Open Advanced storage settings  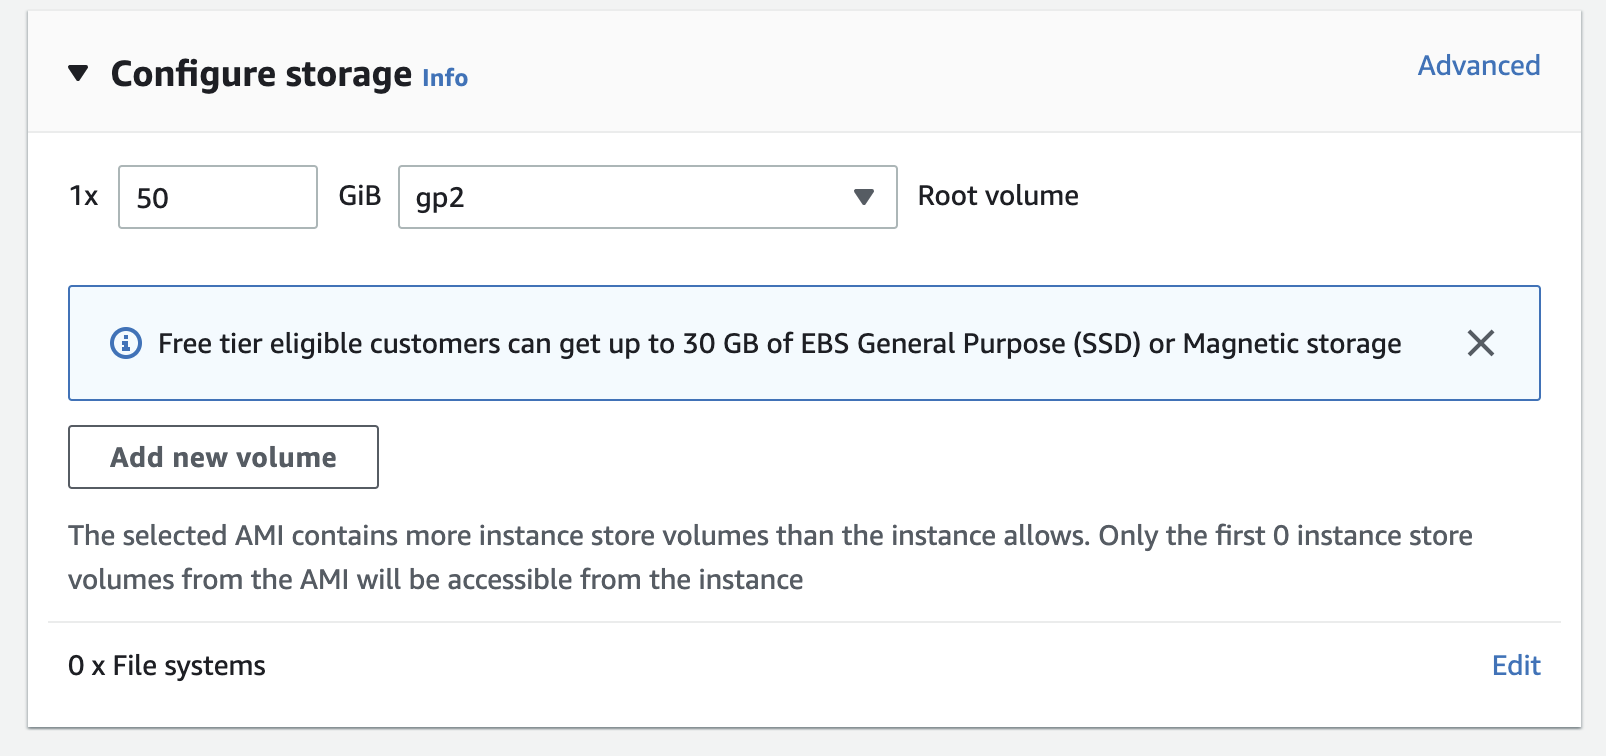(1478, 66)
